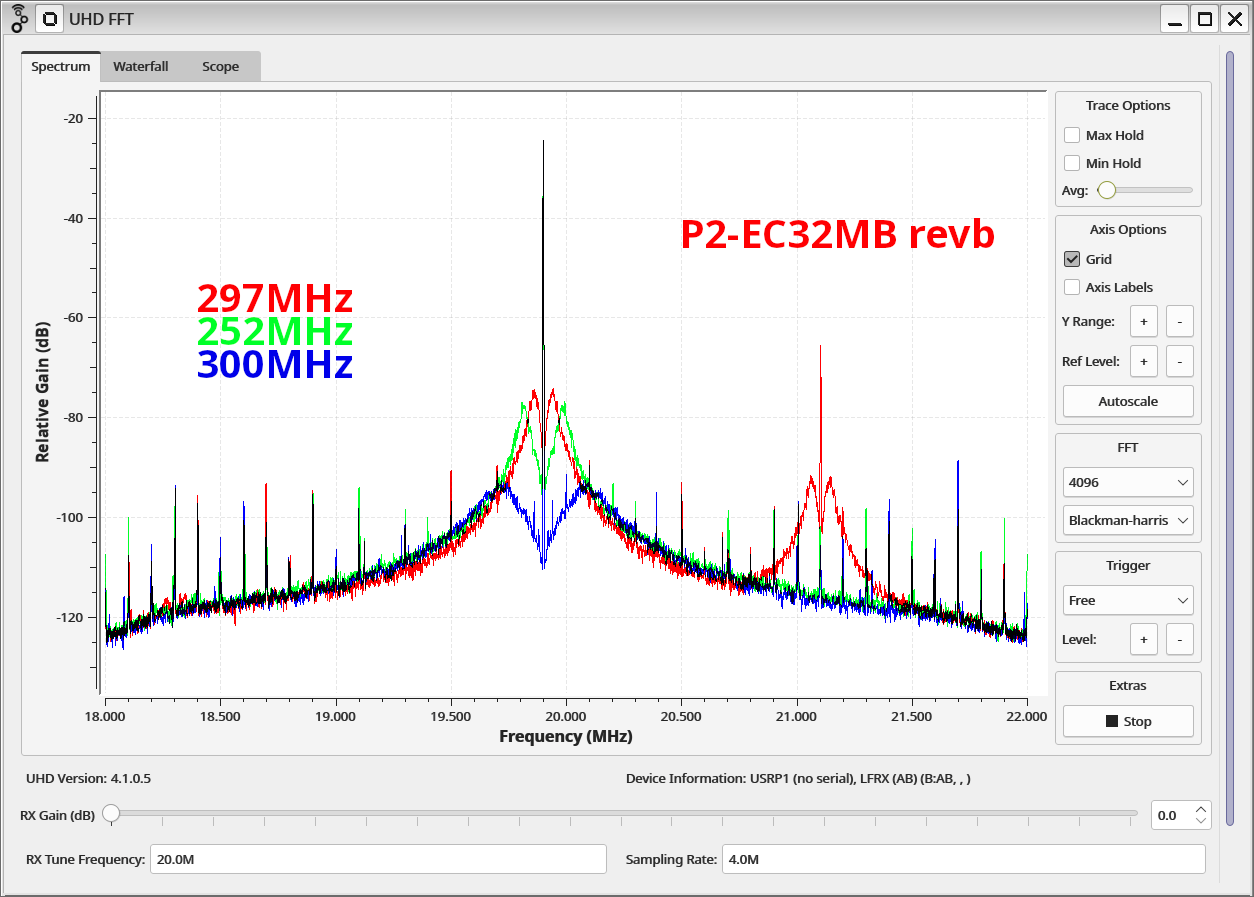Expand the Trigger mode Free dropdown
Image resolution: width=1254 pixels, height=897 pixels.
[1128, 600]
